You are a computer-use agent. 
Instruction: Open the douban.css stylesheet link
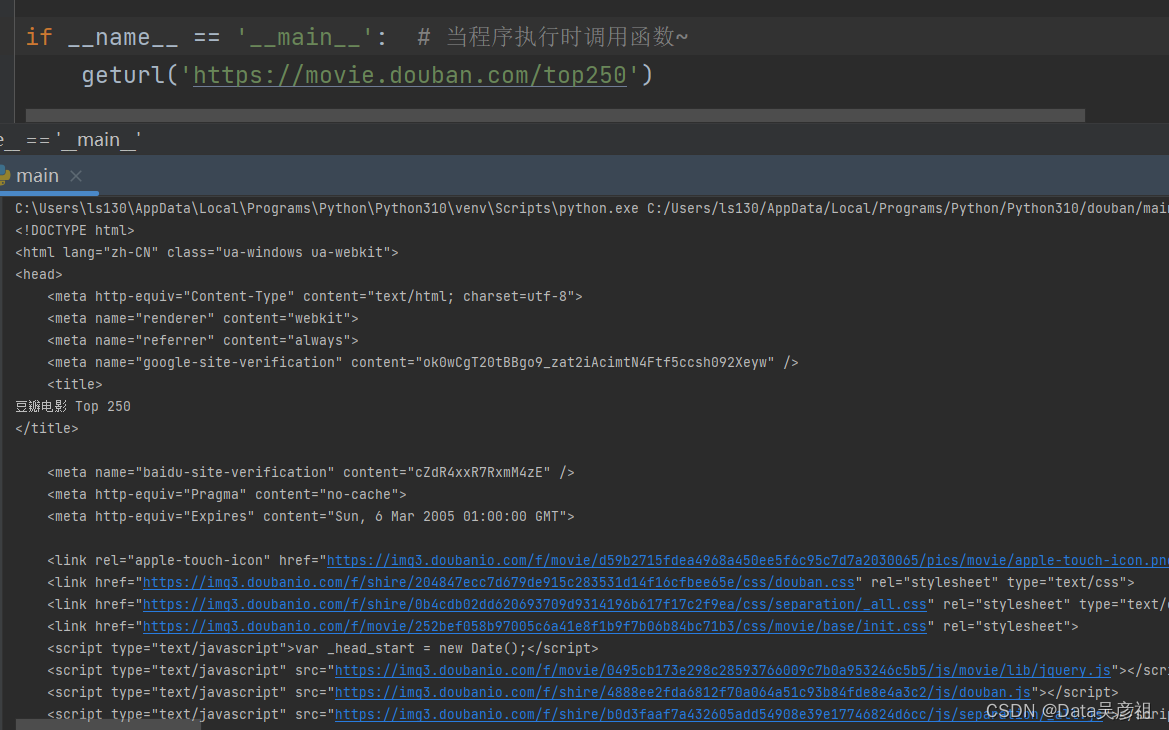pos(498,582)
